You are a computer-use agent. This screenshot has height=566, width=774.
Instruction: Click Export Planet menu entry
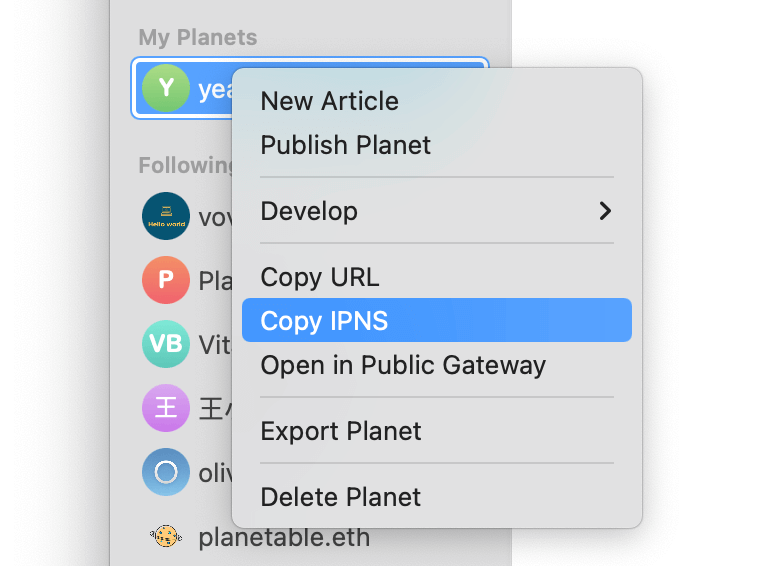[x=341, y=431]
